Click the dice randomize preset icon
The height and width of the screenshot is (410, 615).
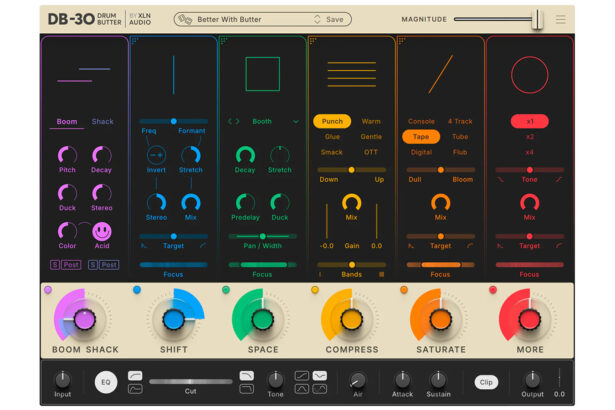[x=185, y=19]
